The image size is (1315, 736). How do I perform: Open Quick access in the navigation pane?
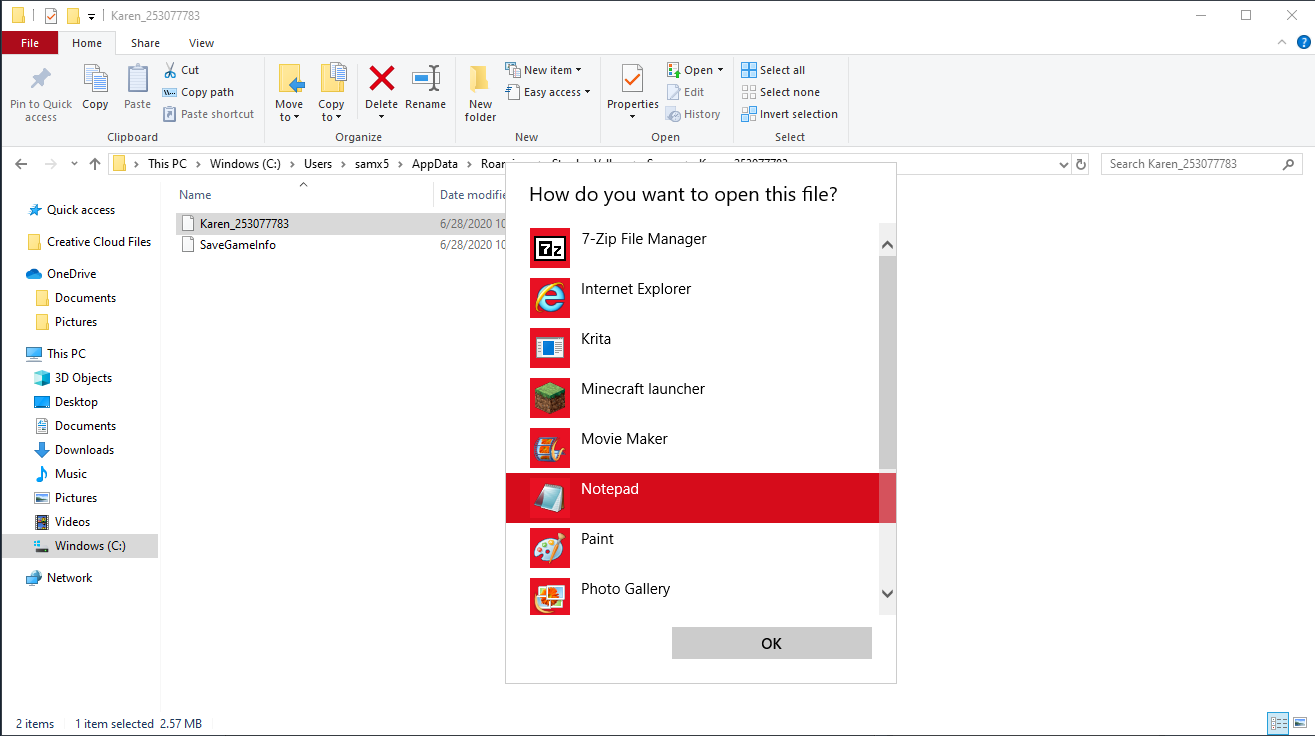[80, 210]
